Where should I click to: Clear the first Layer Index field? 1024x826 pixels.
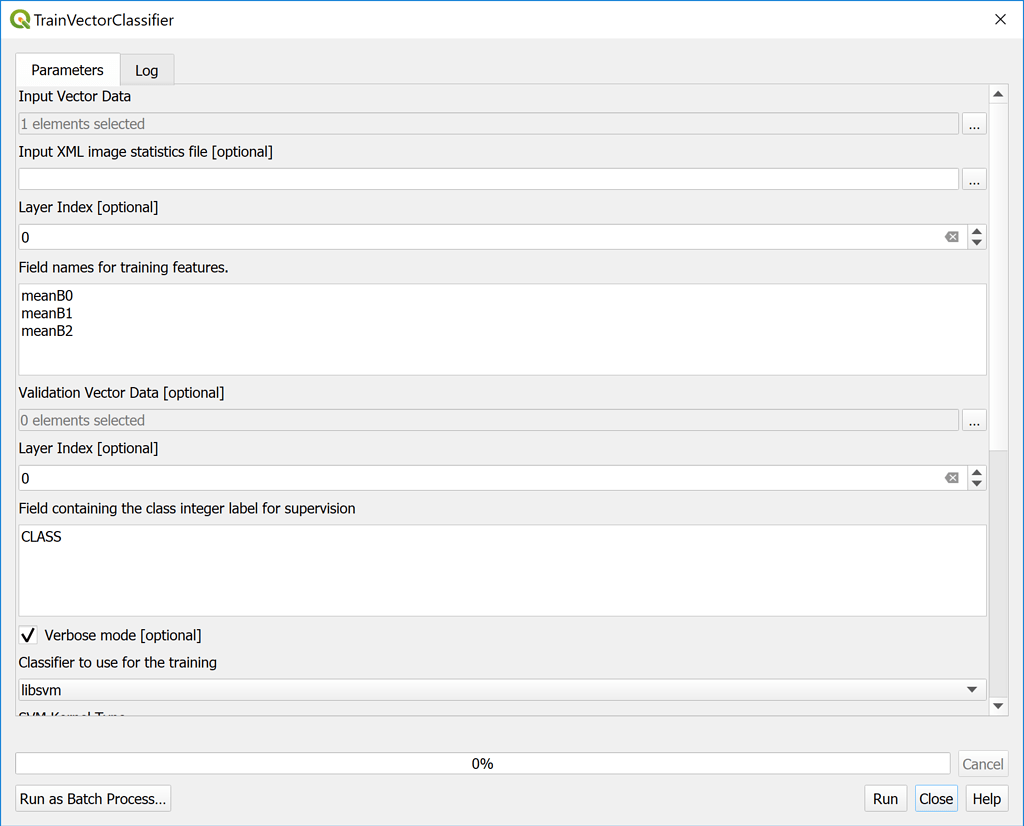coord(951,237)
